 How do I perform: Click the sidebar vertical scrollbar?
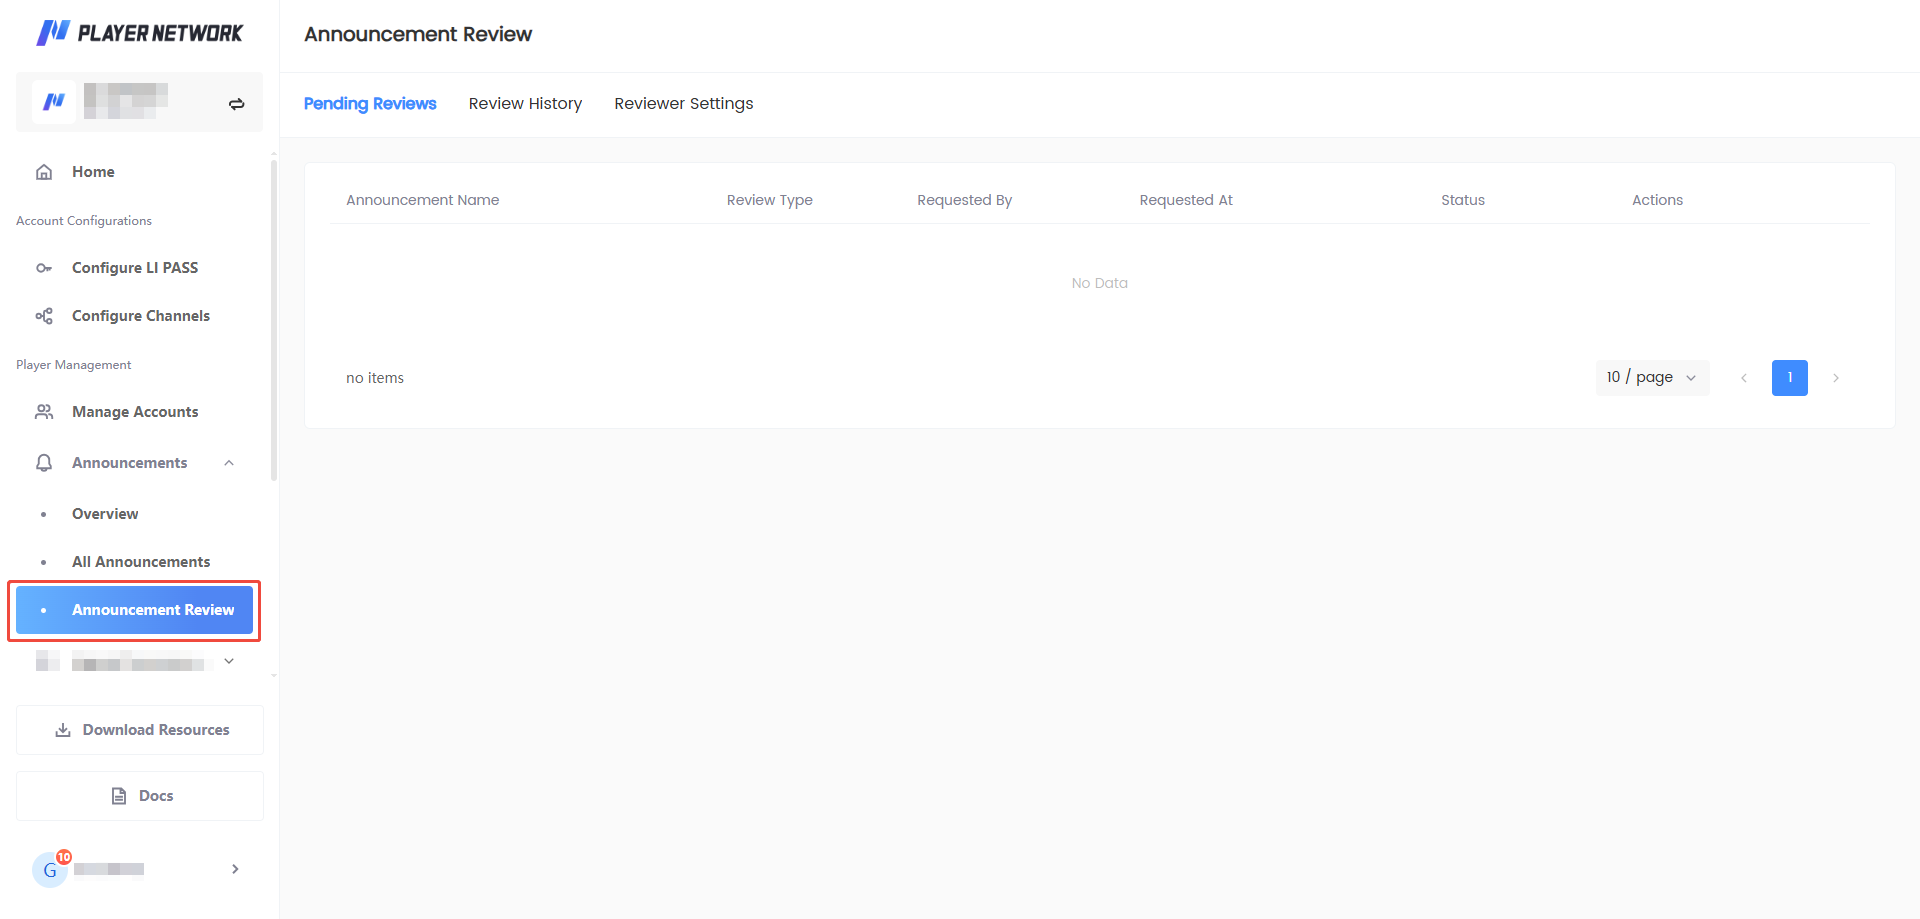tap(274, 320)
